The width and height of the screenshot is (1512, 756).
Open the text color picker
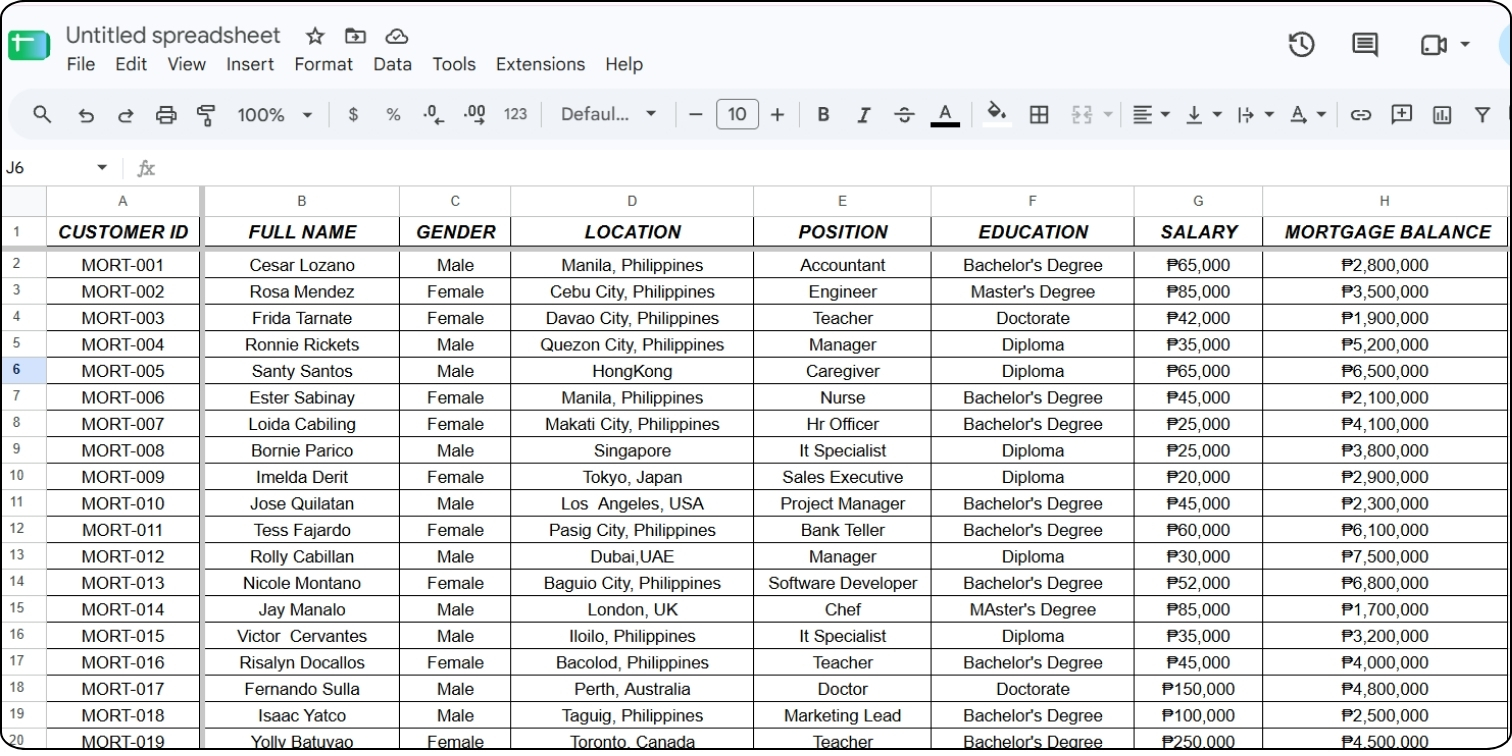tap(945, 115)
